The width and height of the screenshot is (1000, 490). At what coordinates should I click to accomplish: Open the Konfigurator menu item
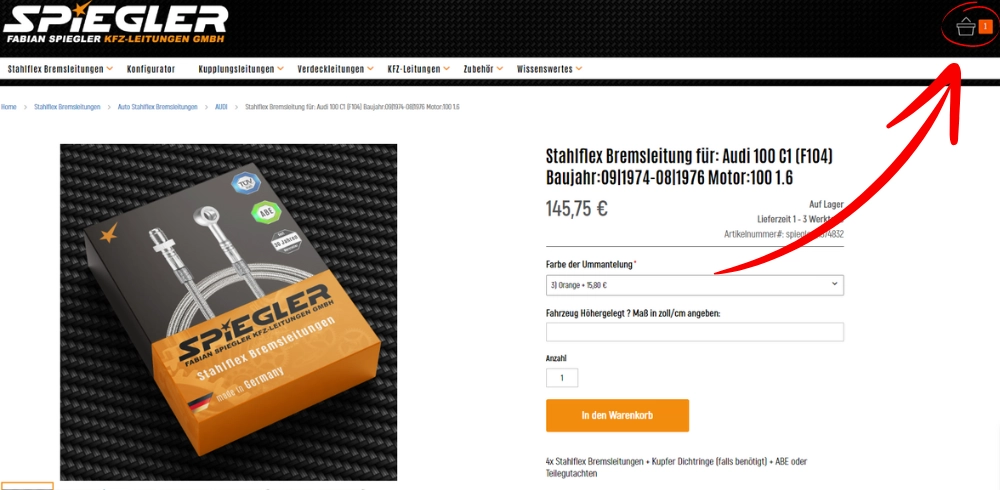coord(151,69)
